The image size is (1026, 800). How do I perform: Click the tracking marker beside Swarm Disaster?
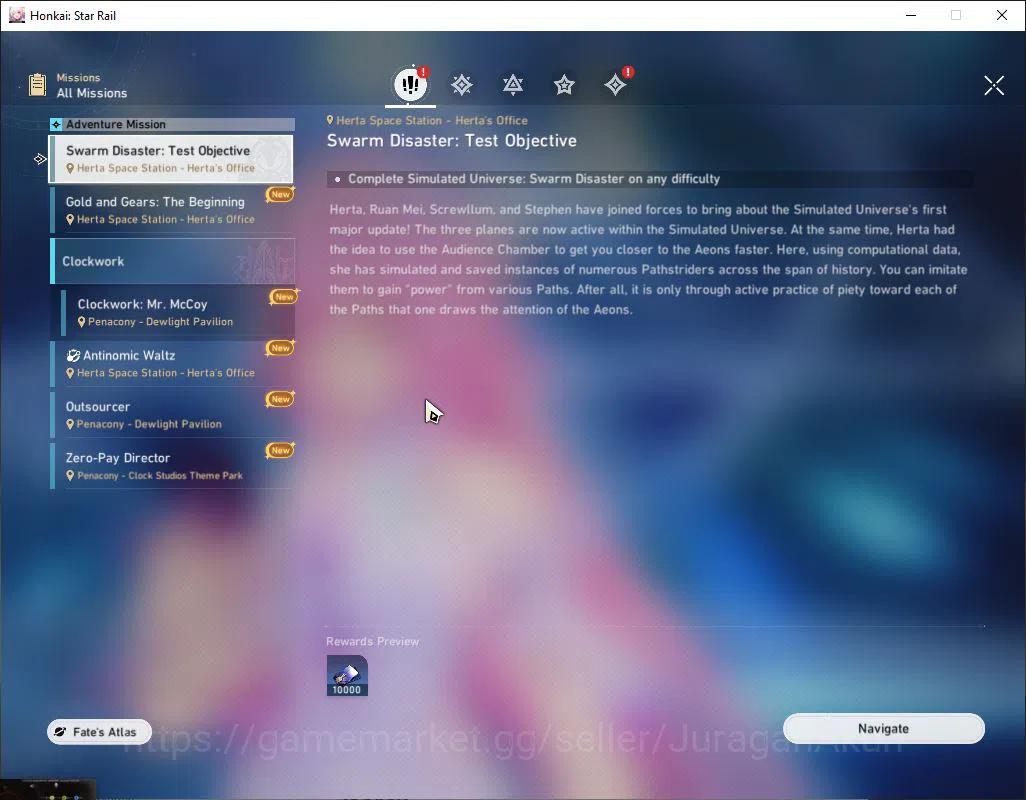pyautogui.click(x=40, y=159)
